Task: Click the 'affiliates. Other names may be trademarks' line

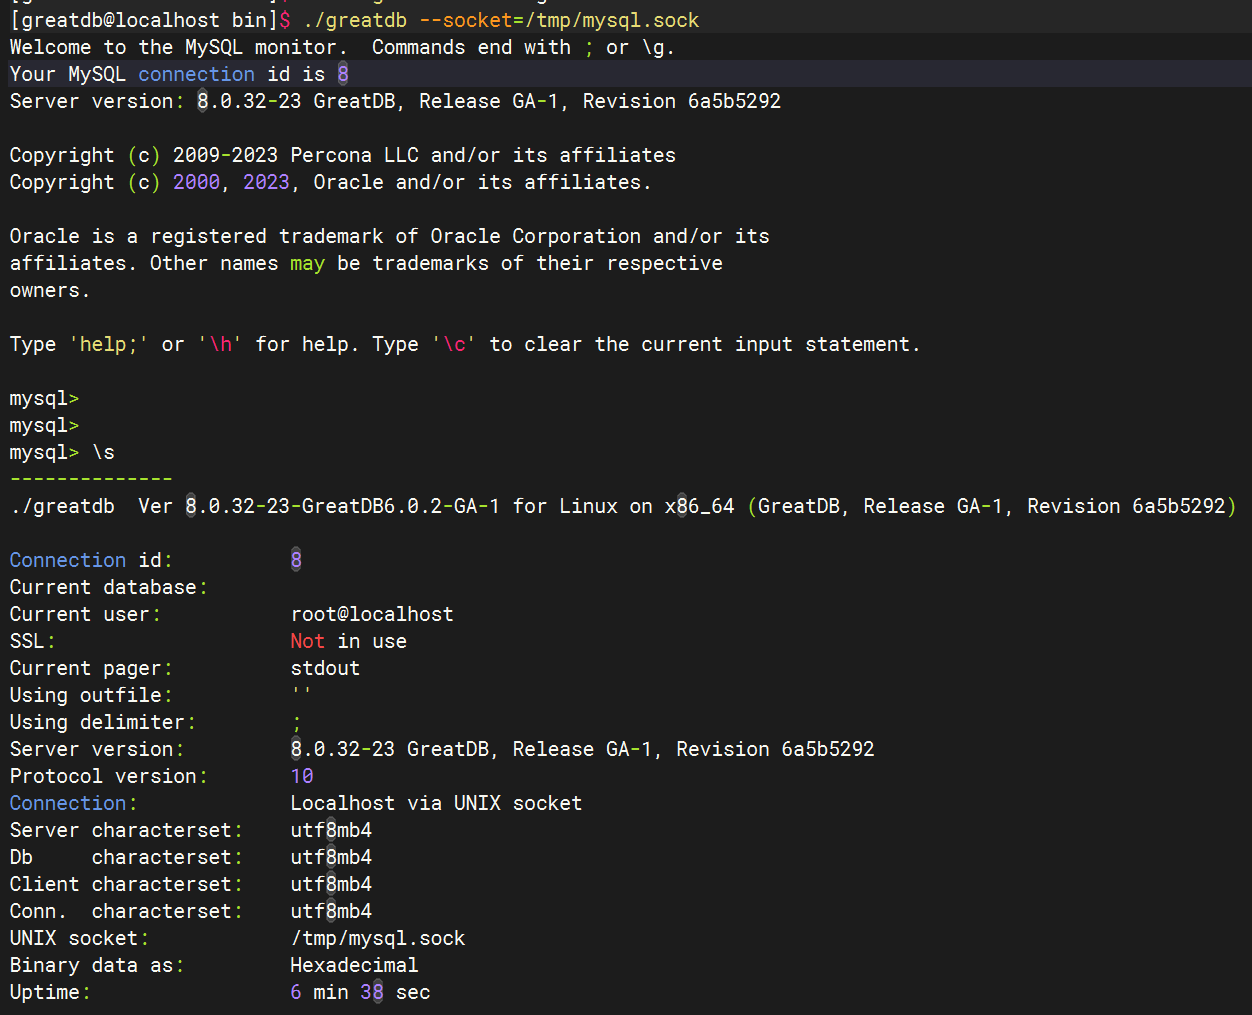Action: pyautogui.click(x=366, y=263)
